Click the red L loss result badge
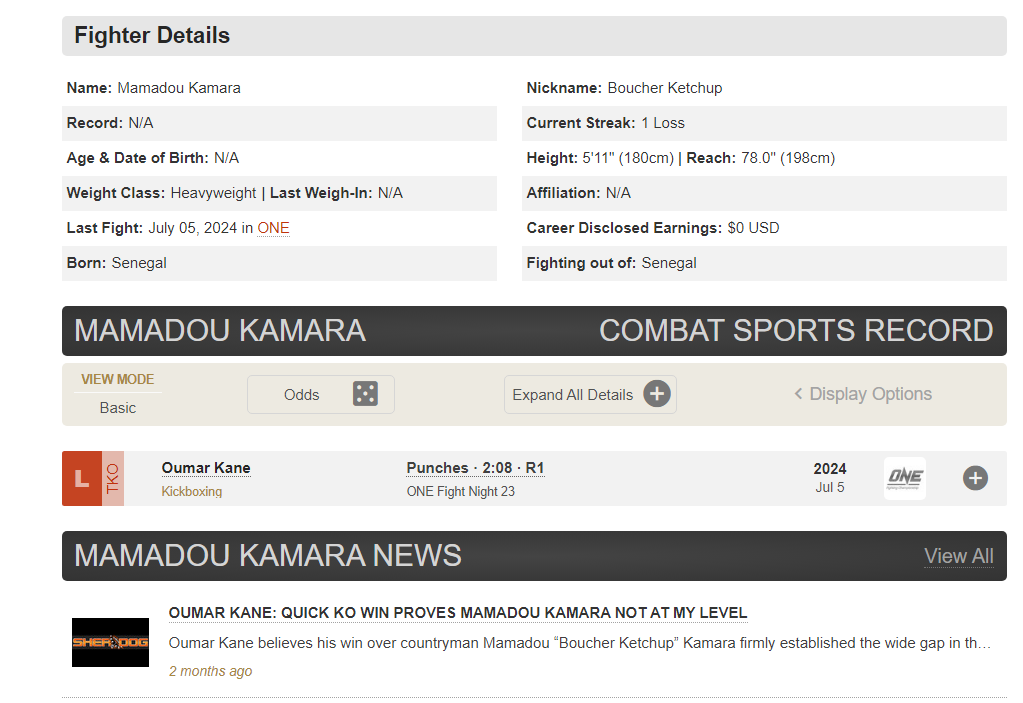1023x703 pixels. click(82, 478)
